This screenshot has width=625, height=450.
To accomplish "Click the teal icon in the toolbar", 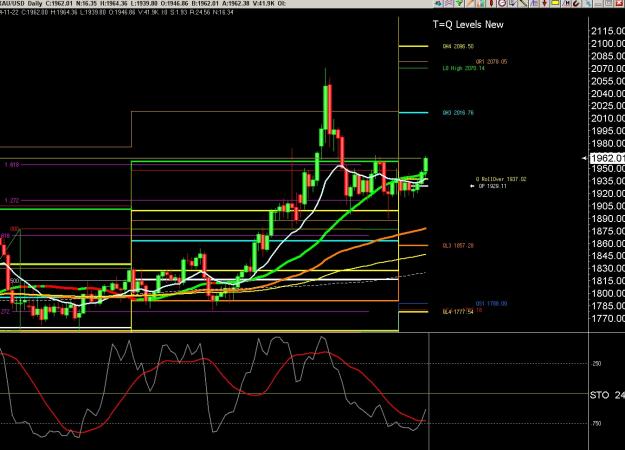I will point(439,3).
